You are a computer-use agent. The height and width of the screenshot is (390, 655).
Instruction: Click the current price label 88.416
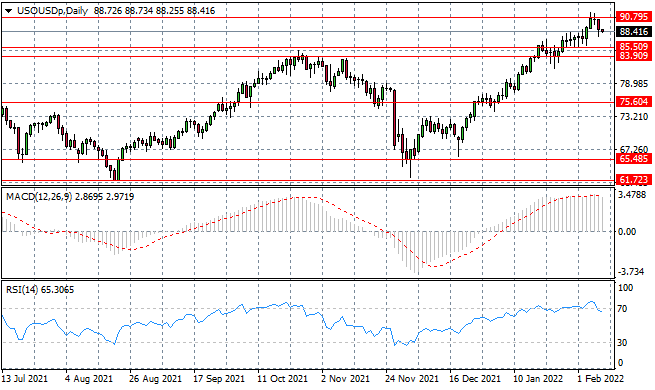point(634,32)
